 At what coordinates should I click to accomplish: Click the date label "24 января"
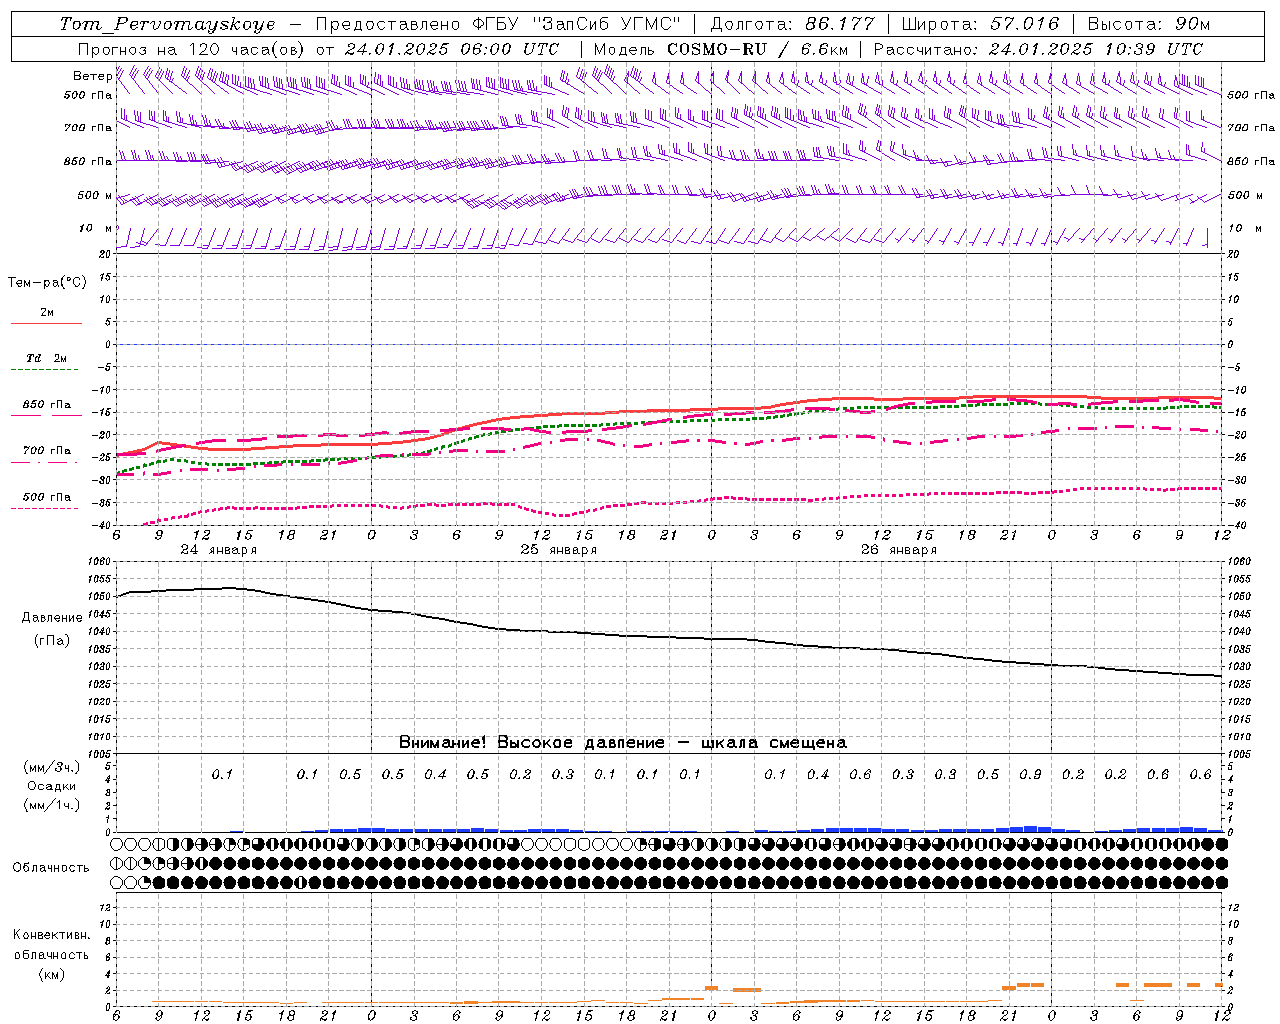click(219, 550)
